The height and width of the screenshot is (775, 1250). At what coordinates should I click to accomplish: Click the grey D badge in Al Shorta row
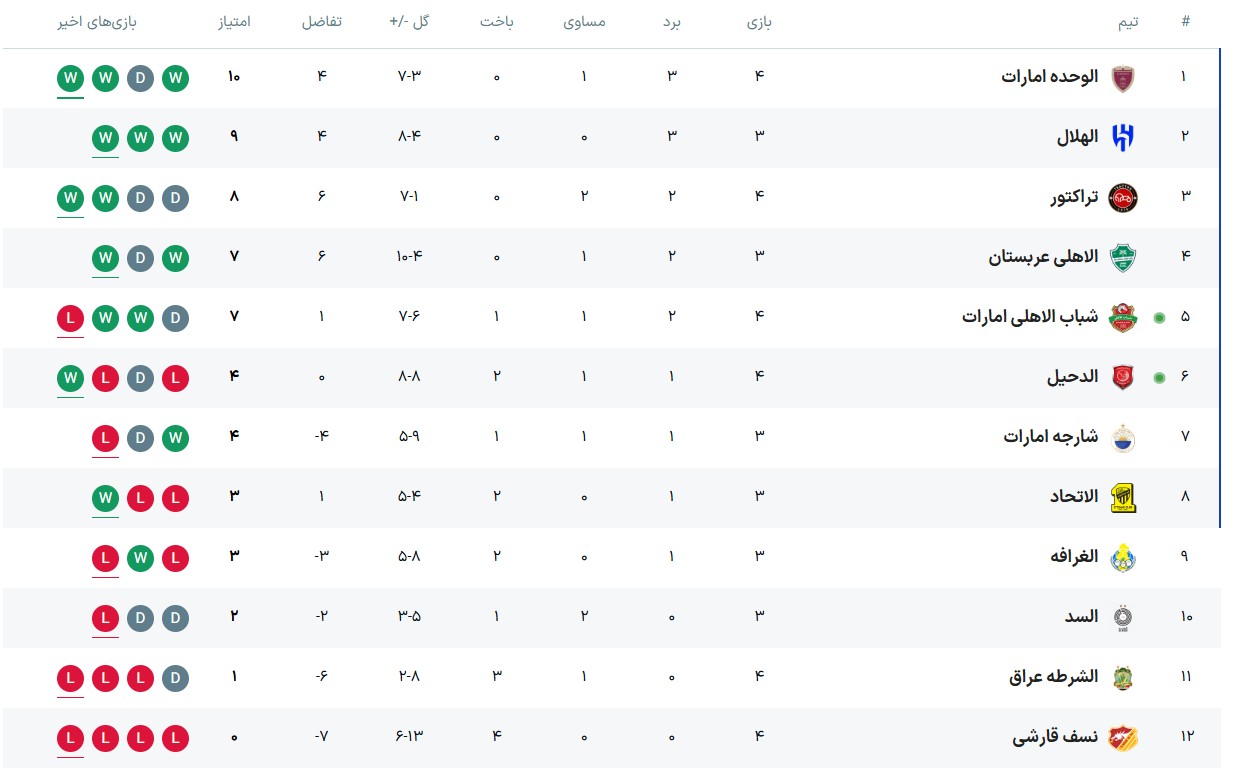point(175,678)
